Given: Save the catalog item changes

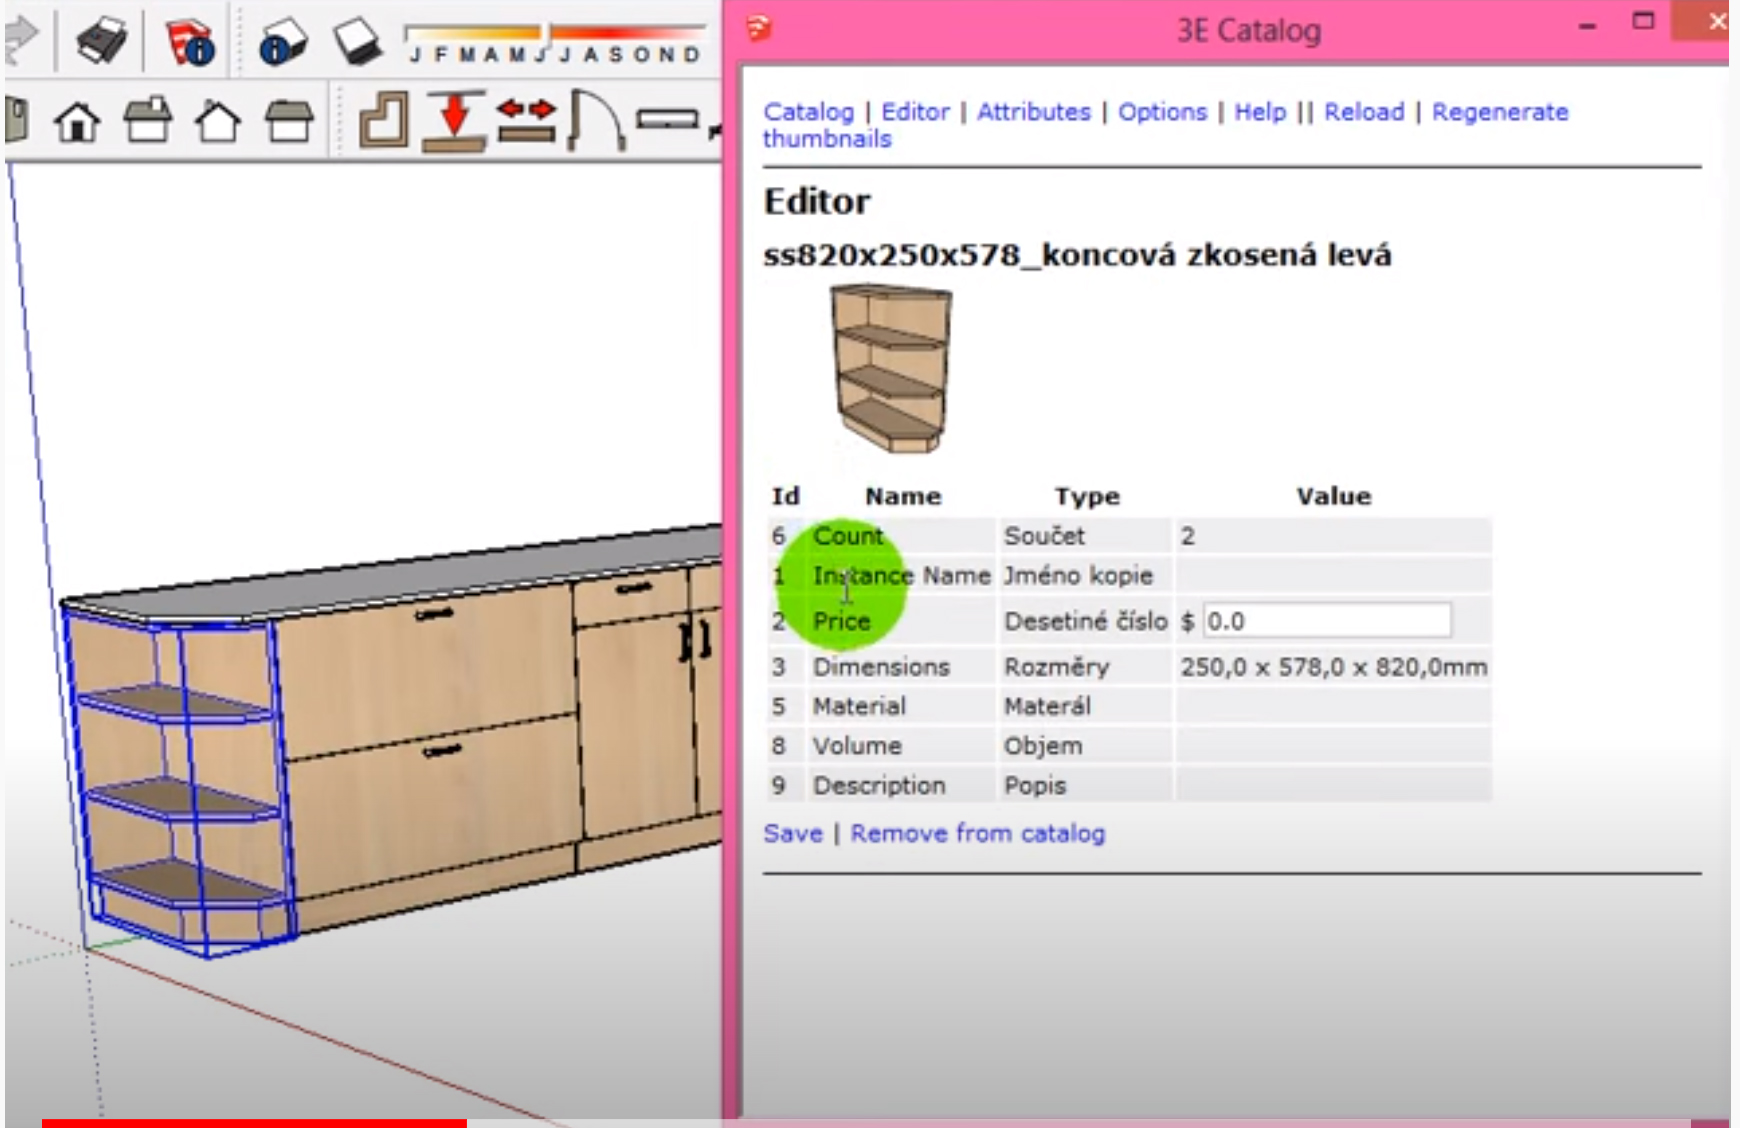Looking at the screenshot, I should click(793, 833).
